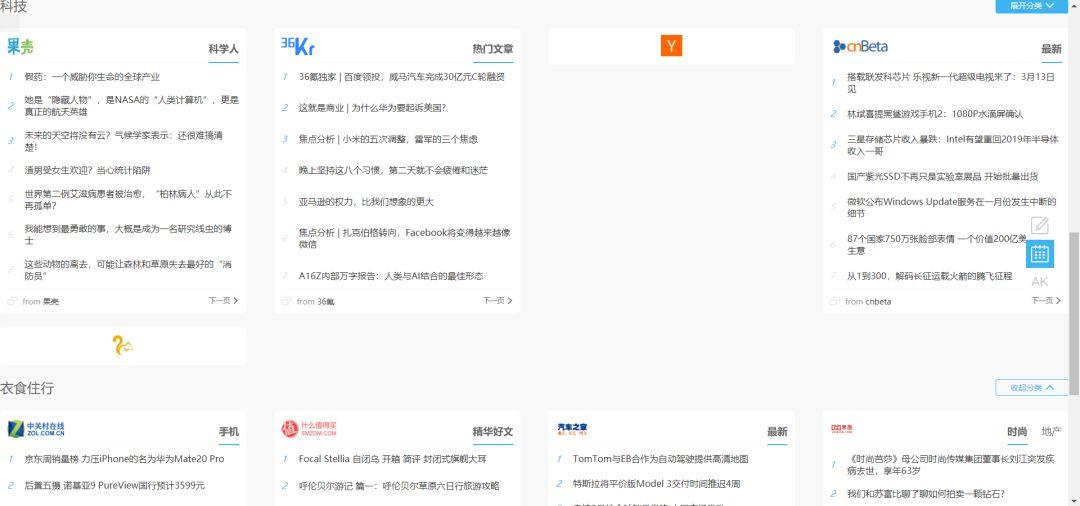Collapse 衣食住行 with 收起分类 button

tap(1032, 388)
